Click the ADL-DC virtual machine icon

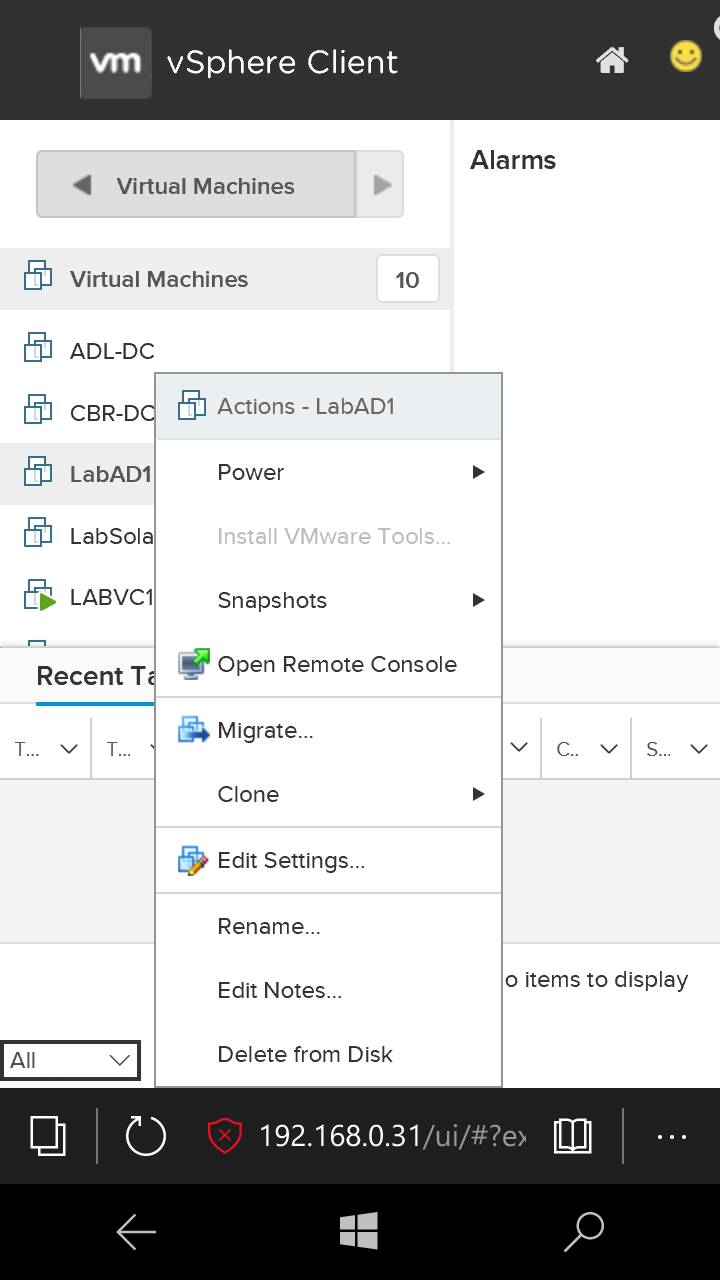coord(38,348)
